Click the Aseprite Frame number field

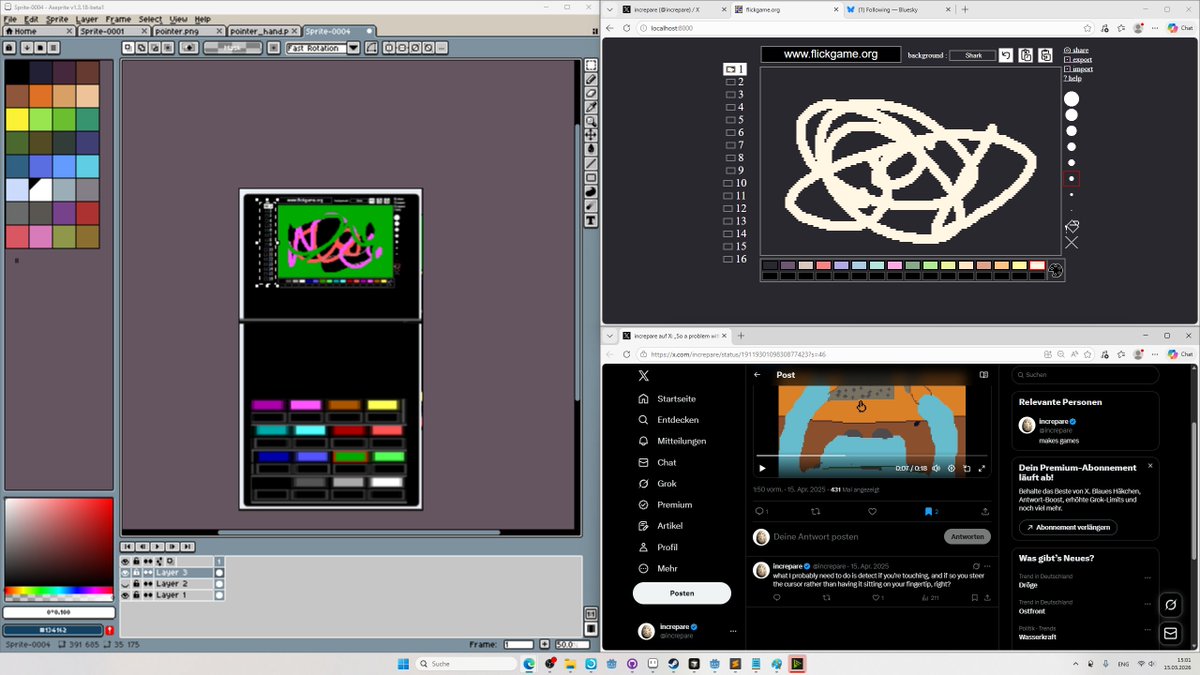click(x=519, y=645)
